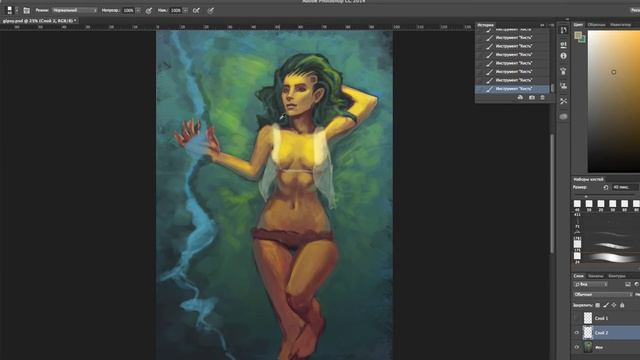Switch to the Цвет color tab

click(x=578, y=25)
